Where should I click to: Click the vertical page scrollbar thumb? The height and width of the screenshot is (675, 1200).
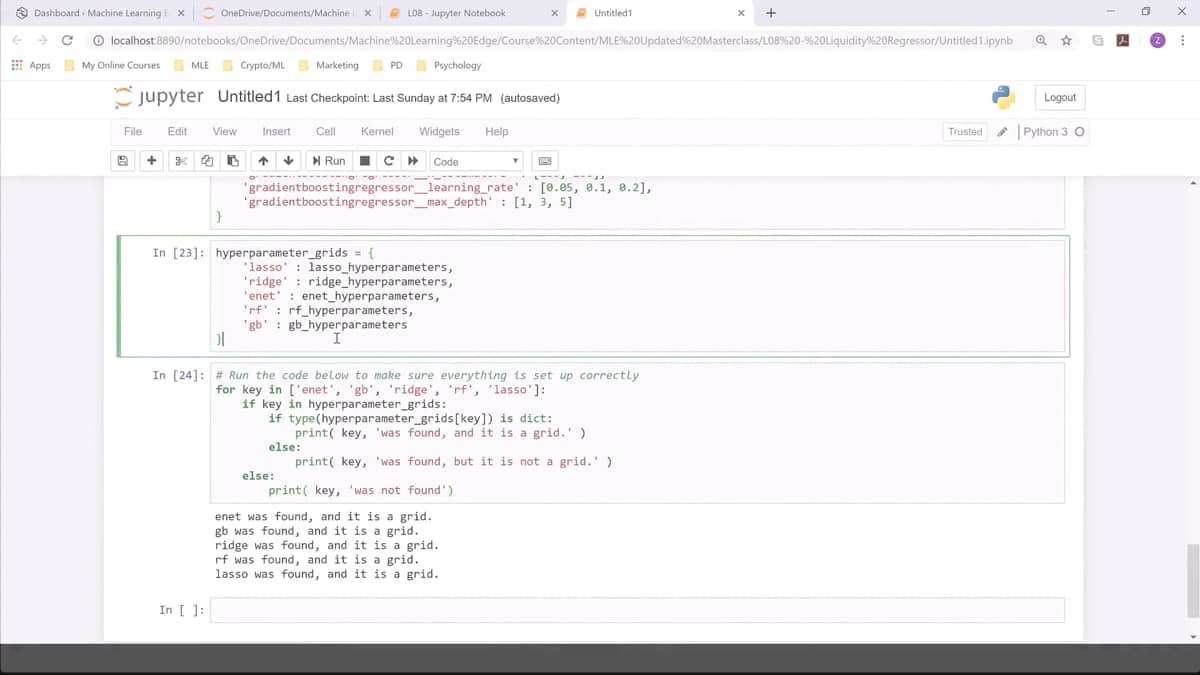coord(1192,582)
